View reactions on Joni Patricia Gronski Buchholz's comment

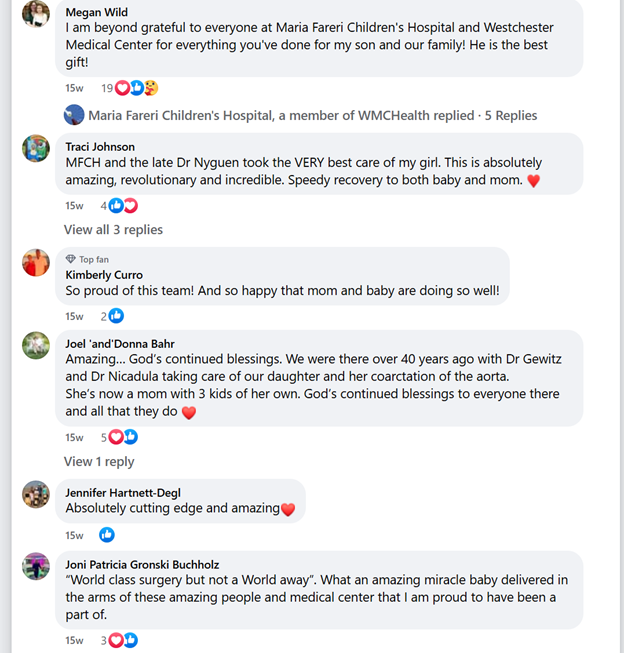(123, 640)
